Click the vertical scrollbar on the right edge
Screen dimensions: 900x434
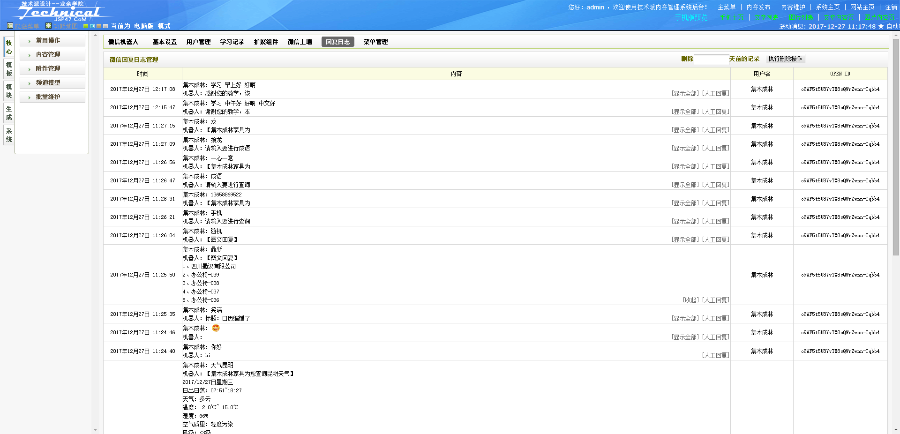click(x=895, y=200)
